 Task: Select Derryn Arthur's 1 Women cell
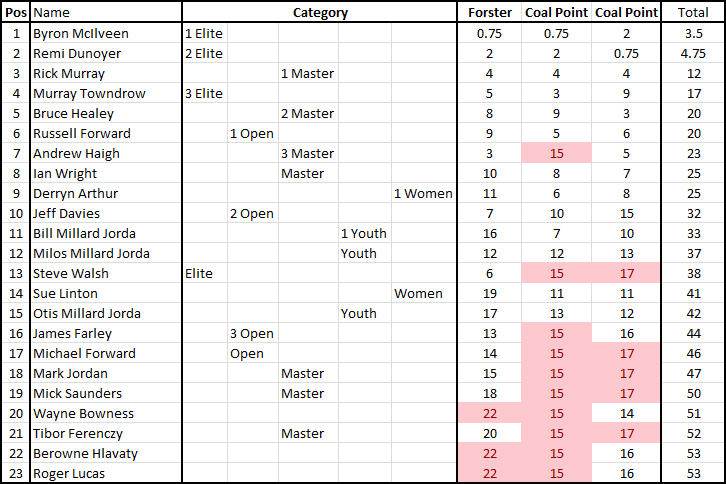pos(423,193)
